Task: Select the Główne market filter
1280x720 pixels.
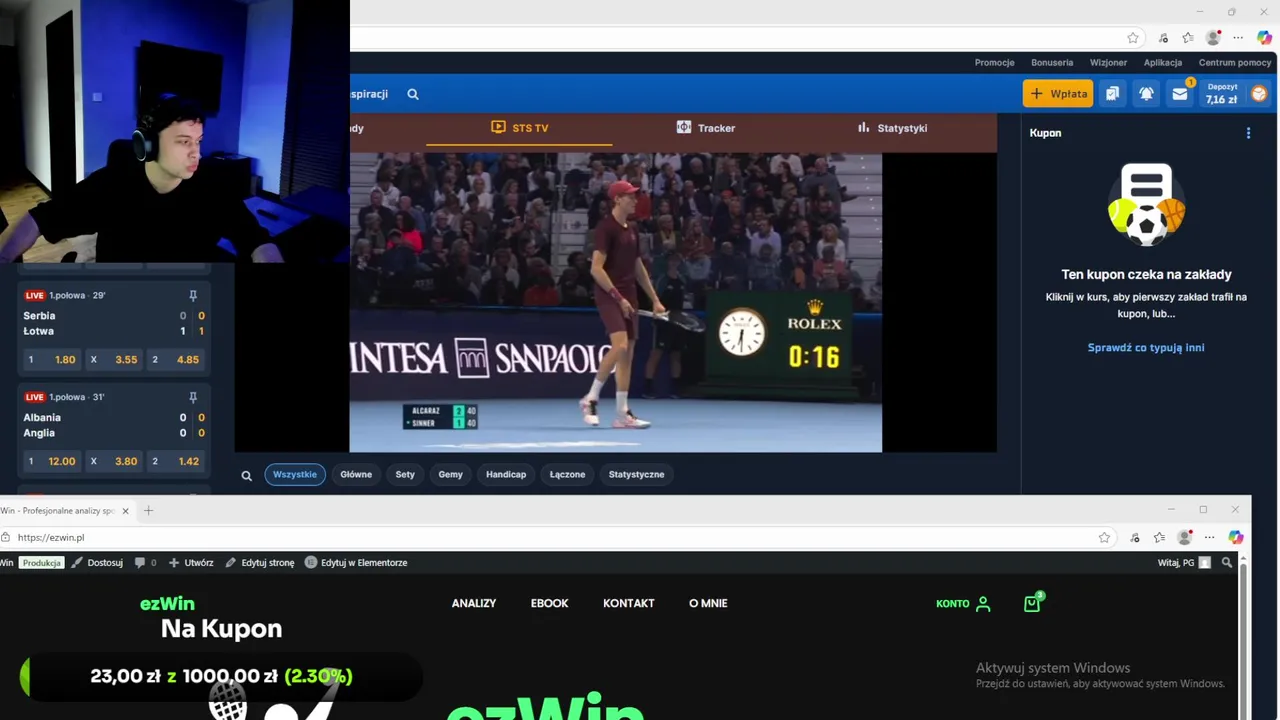Action: click(x=356, y=475)
